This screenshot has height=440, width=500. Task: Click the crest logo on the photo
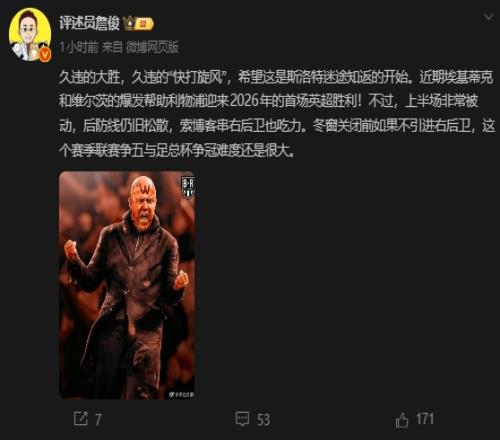pos(188,188)
